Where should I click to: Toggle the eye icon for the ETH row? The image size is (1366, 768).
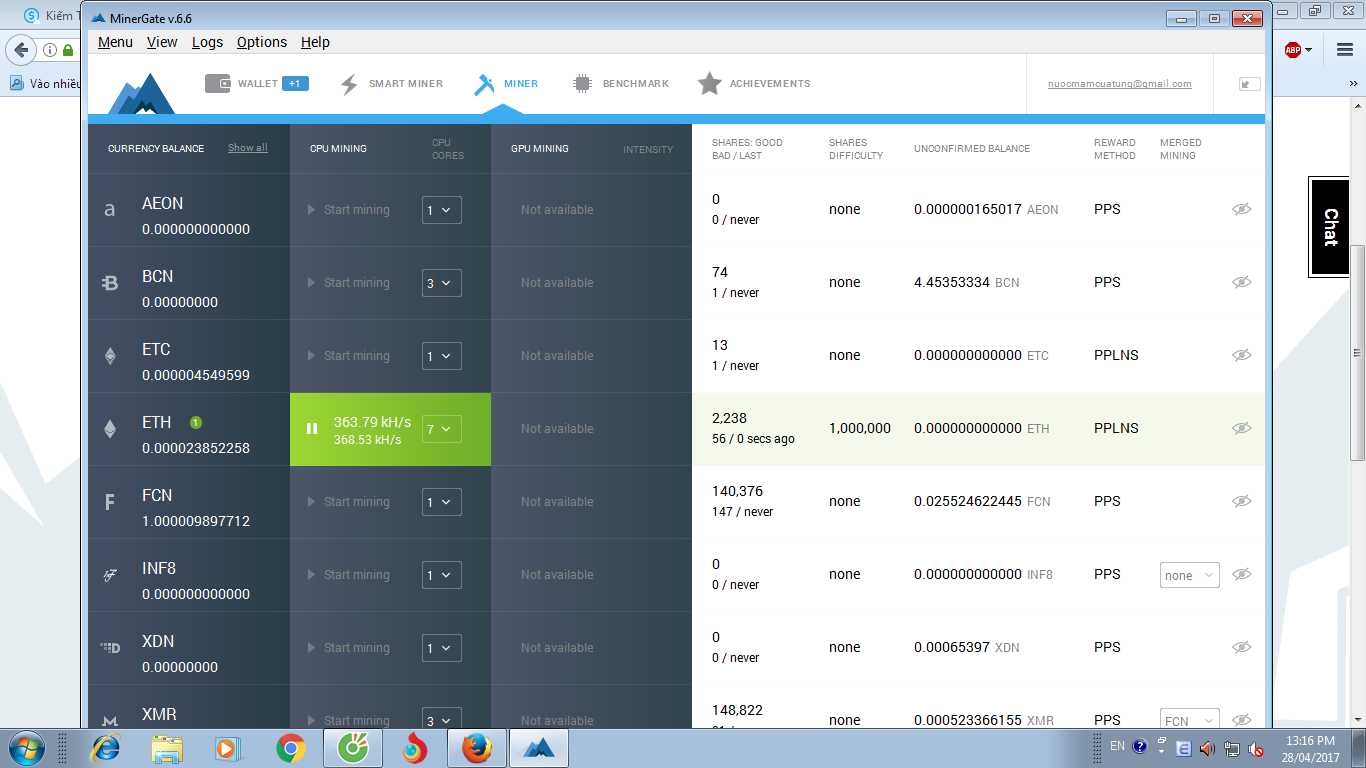click(1242, 428)
